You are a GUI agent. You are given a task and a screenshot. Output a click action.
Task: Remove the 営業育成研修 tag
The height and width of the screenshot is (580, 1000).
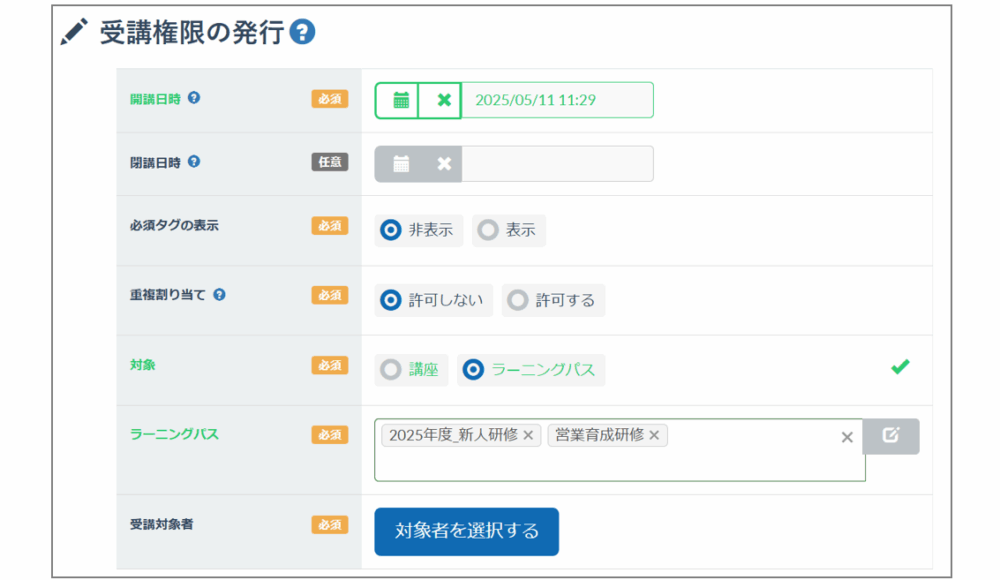(x=654, y=435)
